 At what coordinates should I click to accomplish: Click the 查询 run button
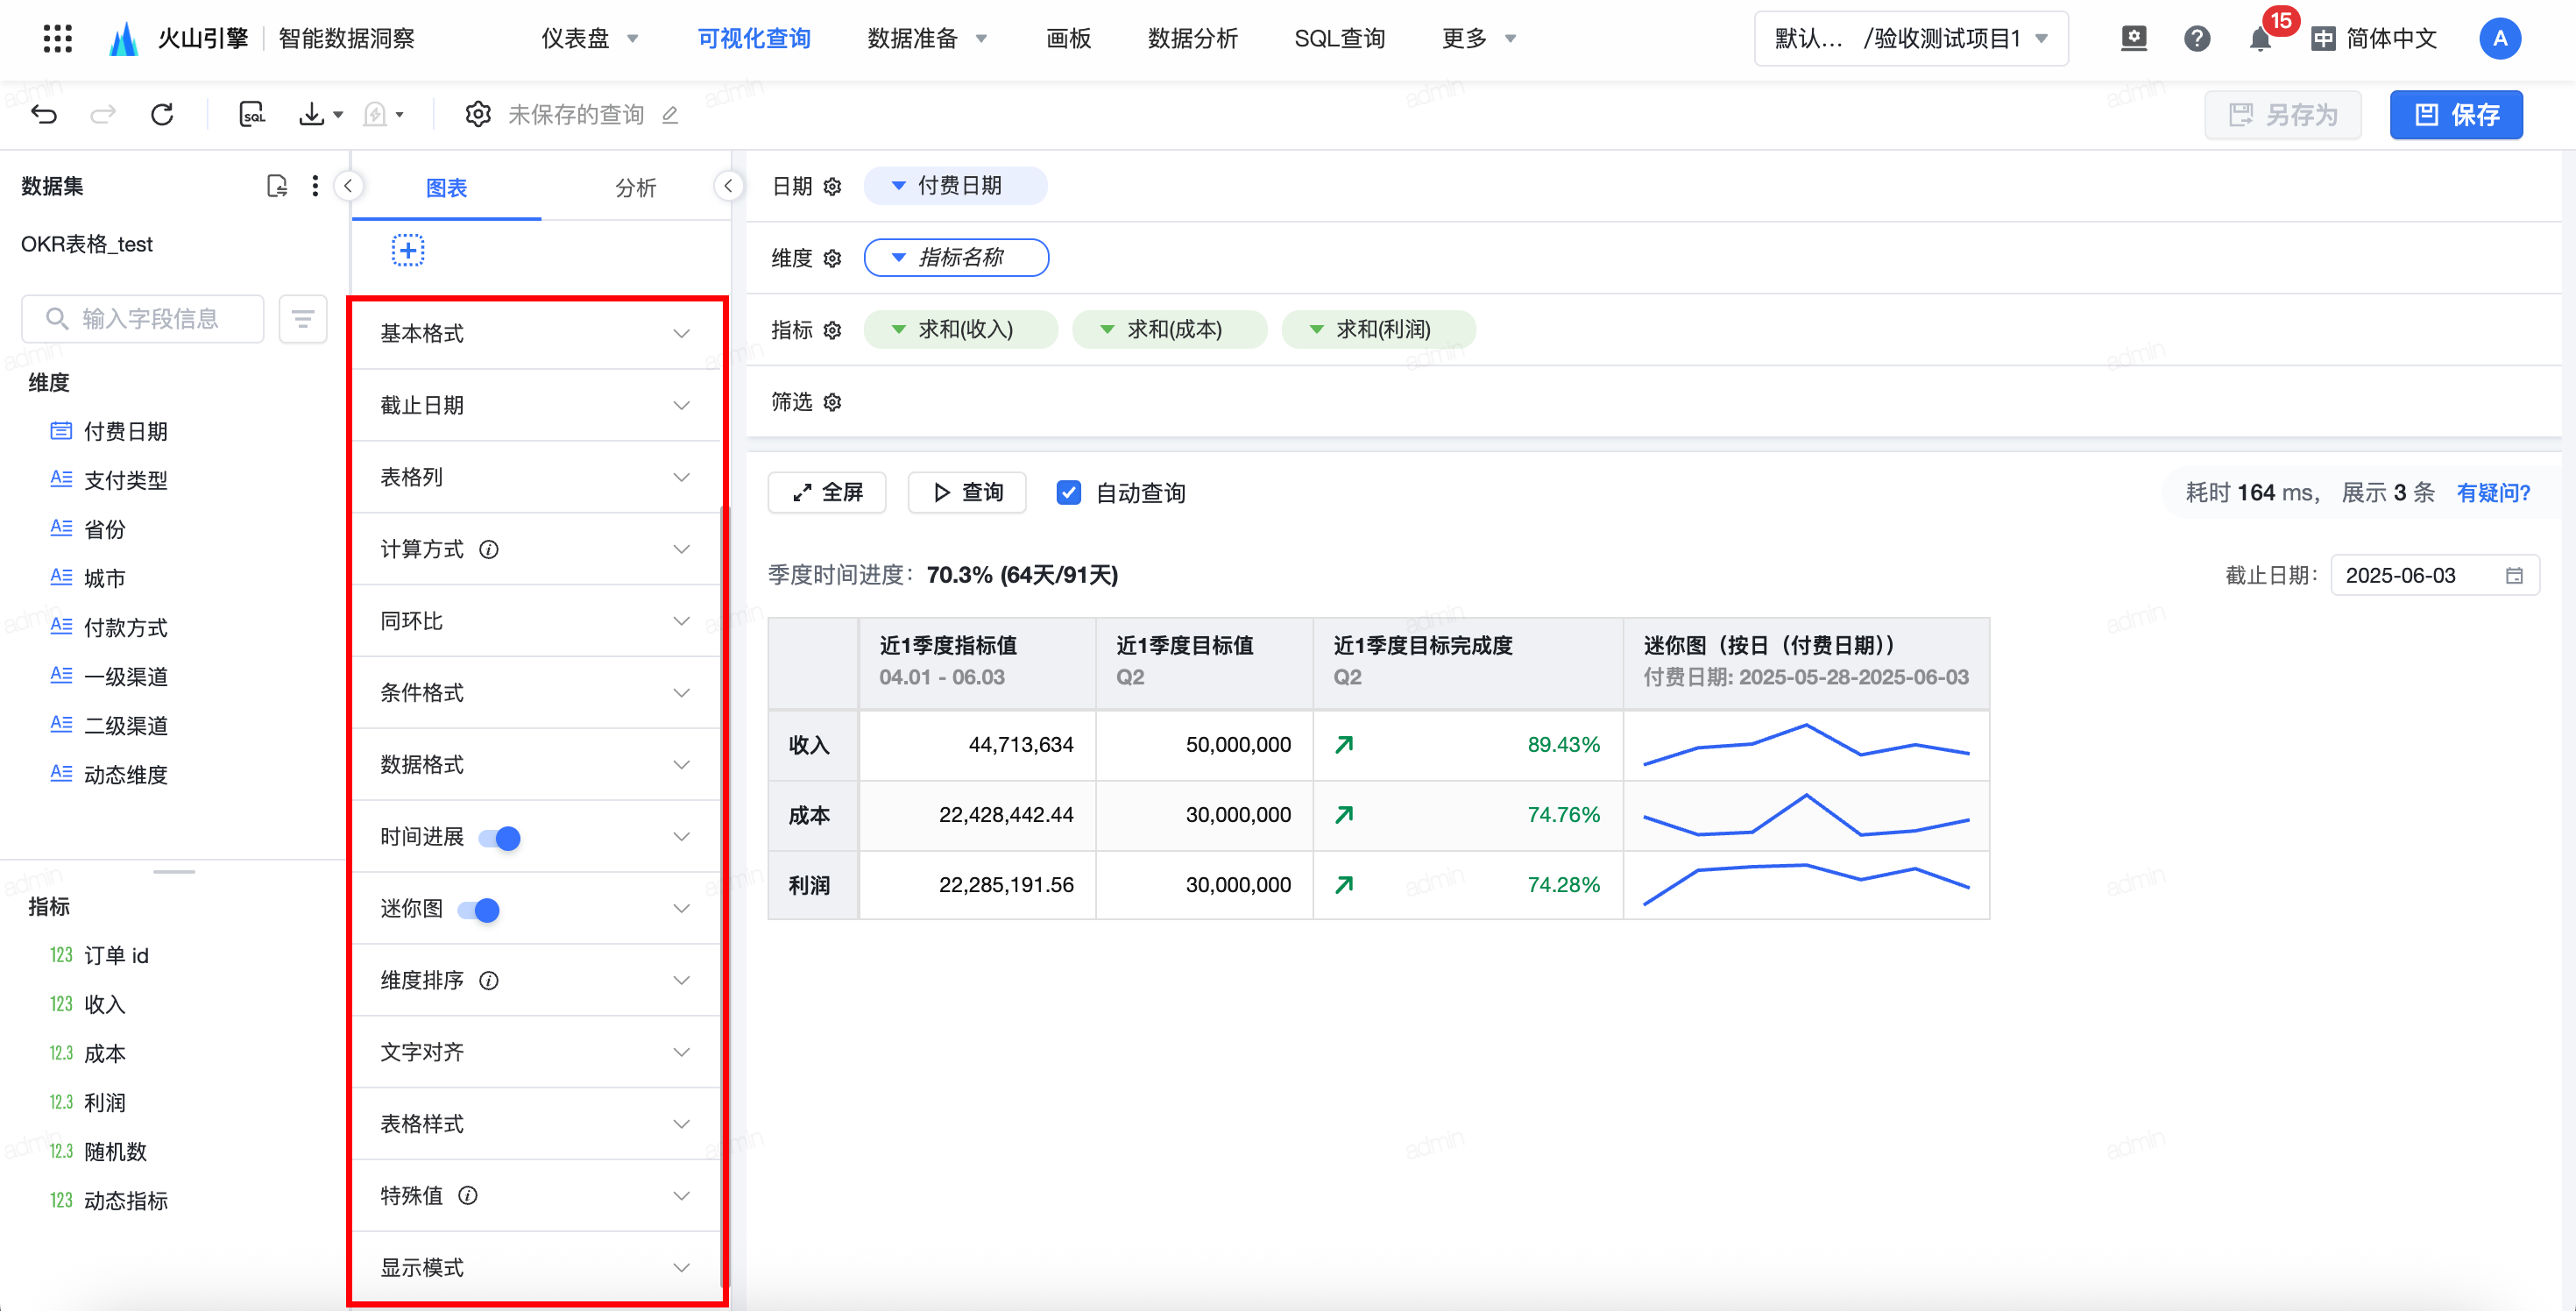967,492
